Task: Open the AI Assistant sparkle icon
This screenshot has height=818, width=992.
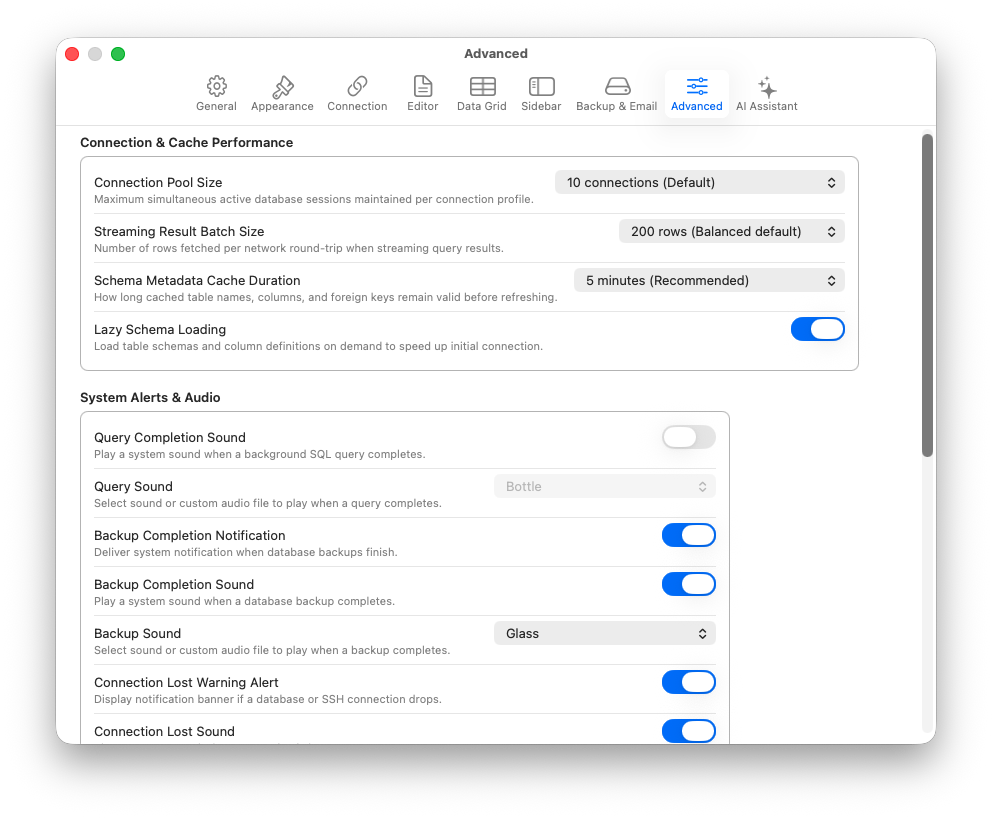Action: (767, 86)
